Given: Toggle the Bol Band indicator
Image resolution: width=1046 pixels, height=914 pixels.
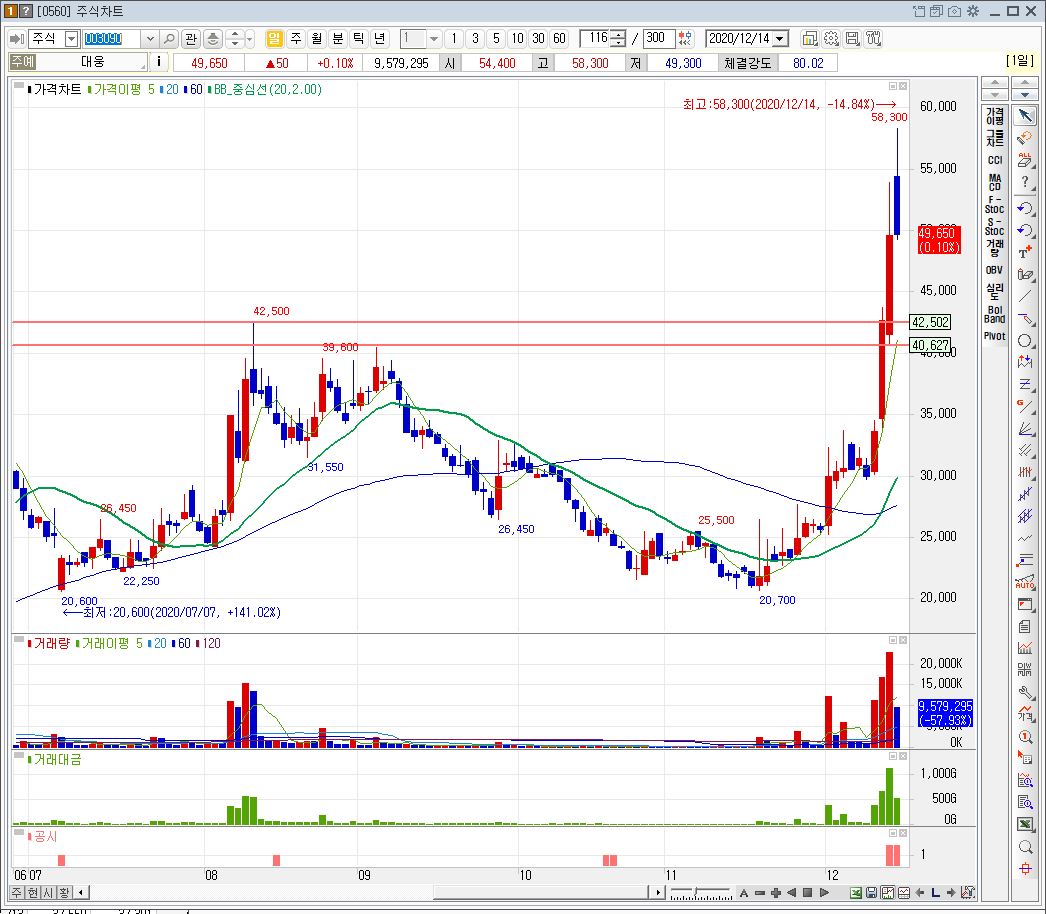Looking at the screenshot, I should point(995,314).
